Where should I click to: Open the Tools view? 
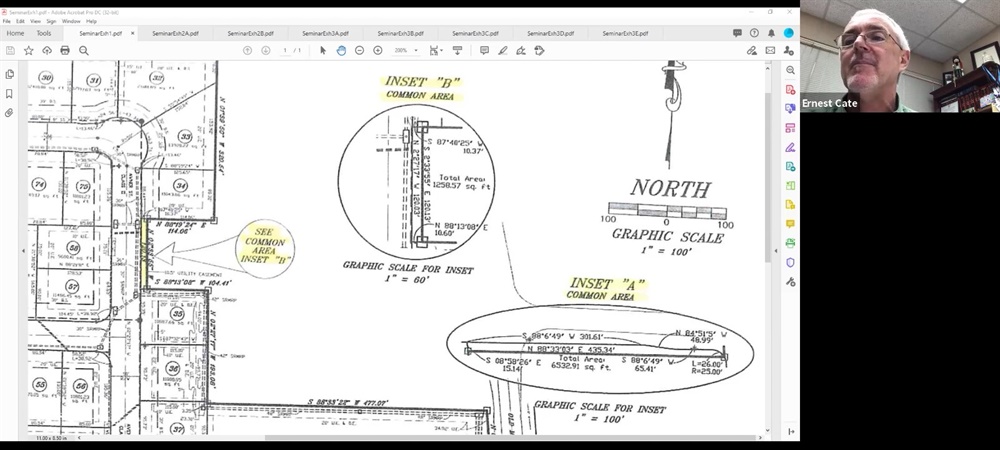(x=43, y=33)
